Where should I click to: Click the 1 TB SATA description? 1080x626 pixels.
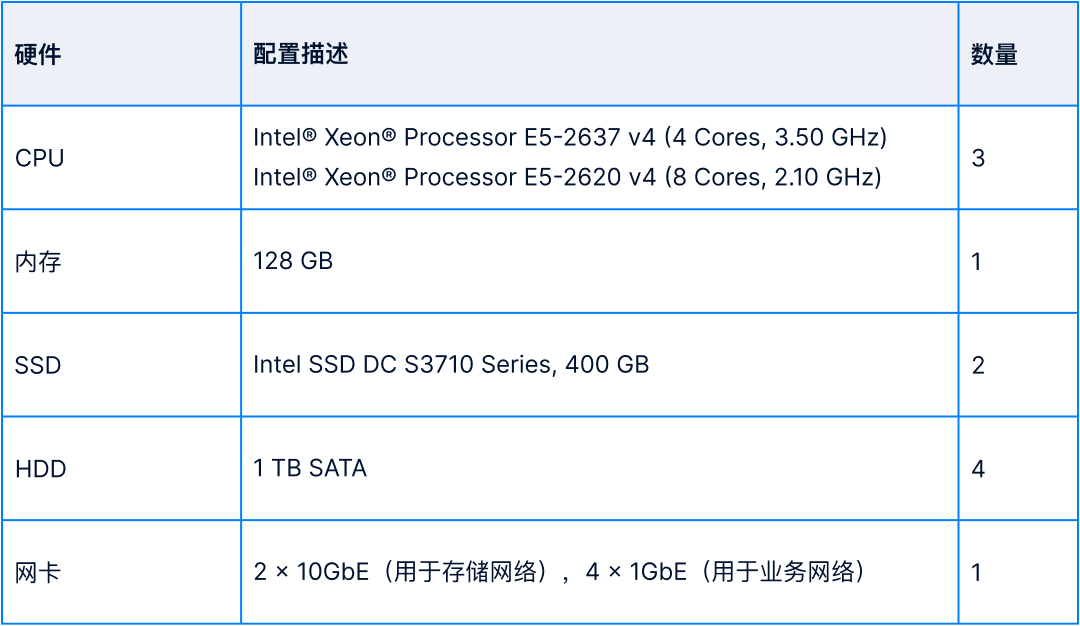(310, 469)
